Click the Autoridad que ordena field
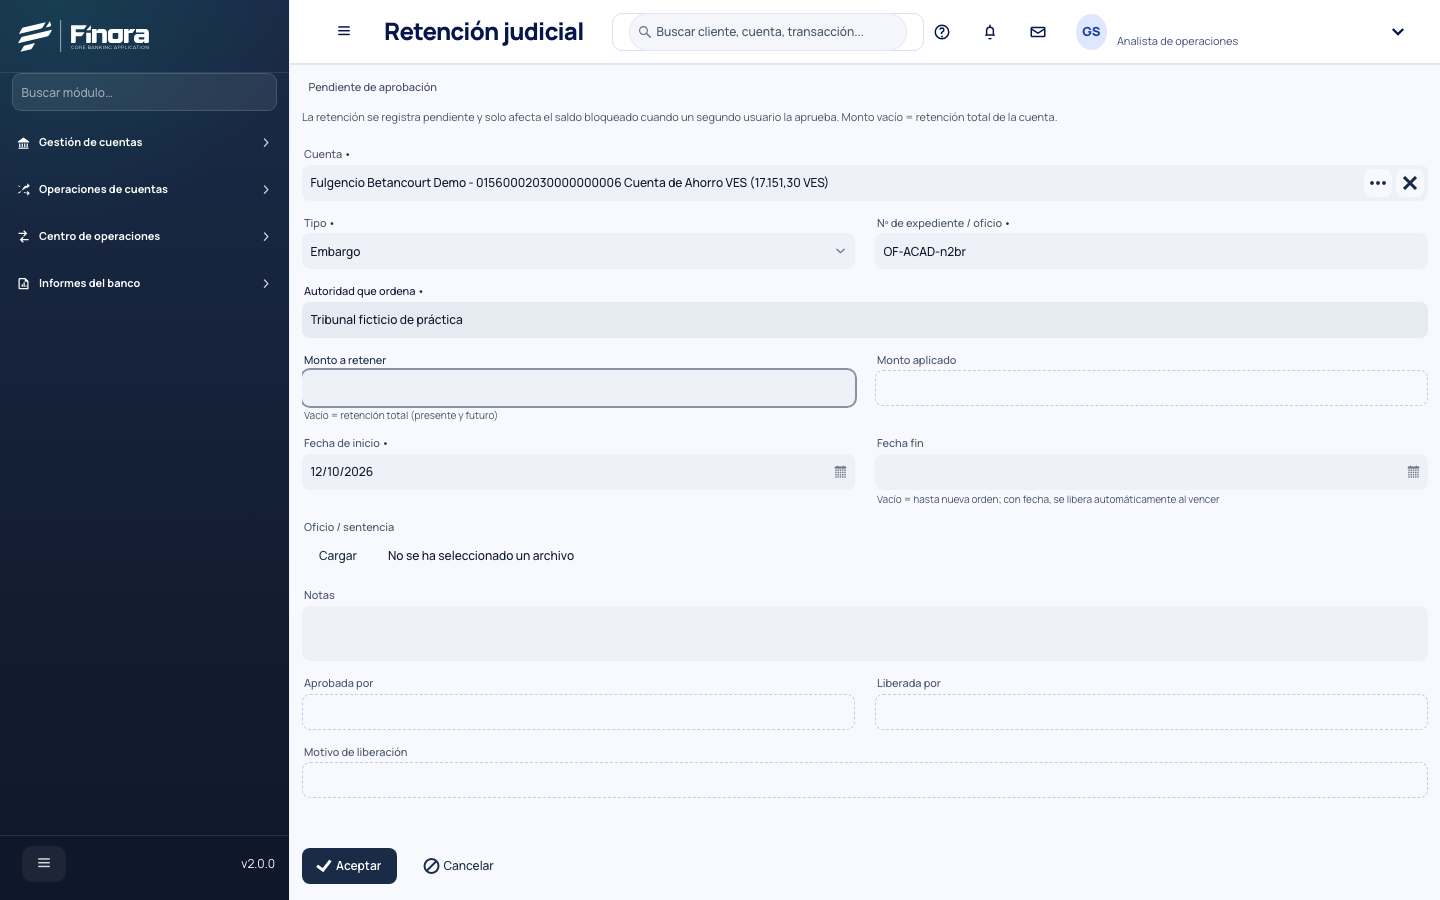1440x900 pixels. (865, 320)
